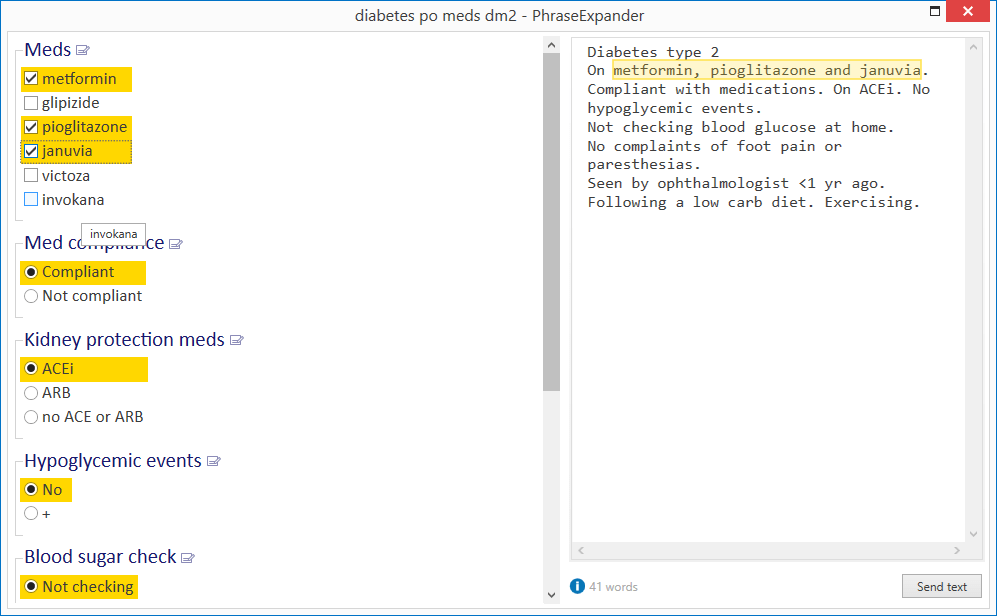
Task: Uncheck the januvia checkbox
Action: [x=31, y=151]
